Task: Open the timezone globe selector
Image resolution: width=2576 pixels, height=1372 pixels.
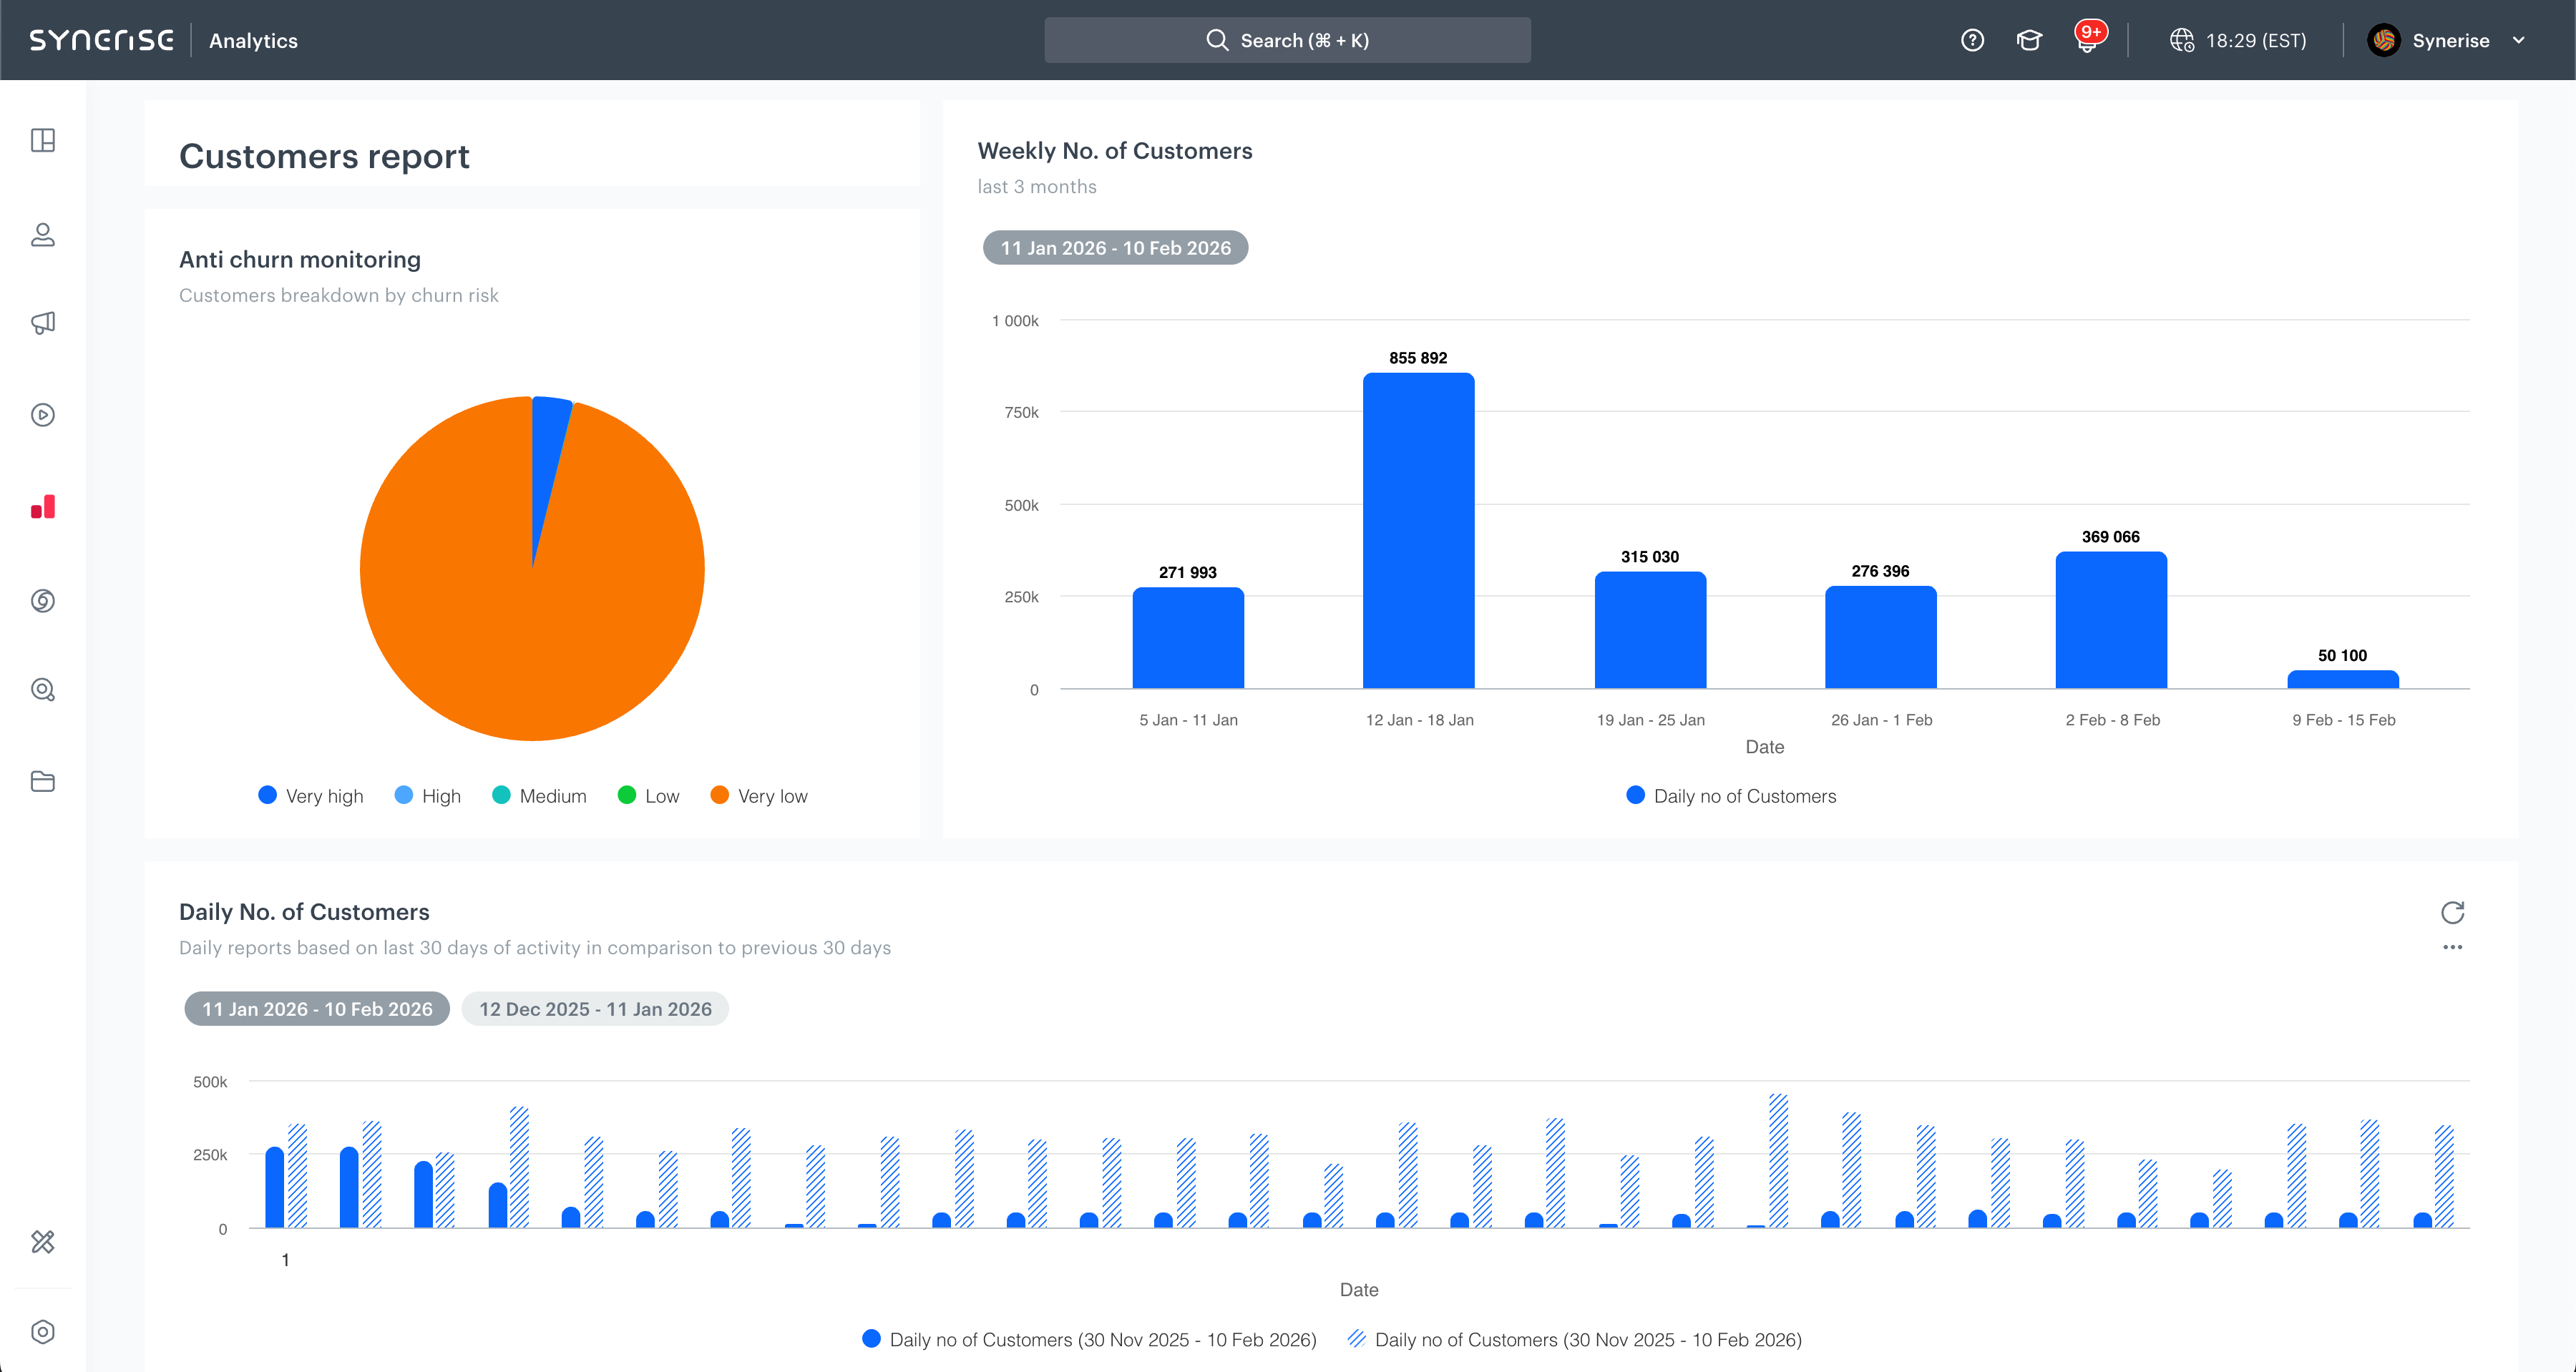Action: pyautogui.click(x=2183, y=40)
